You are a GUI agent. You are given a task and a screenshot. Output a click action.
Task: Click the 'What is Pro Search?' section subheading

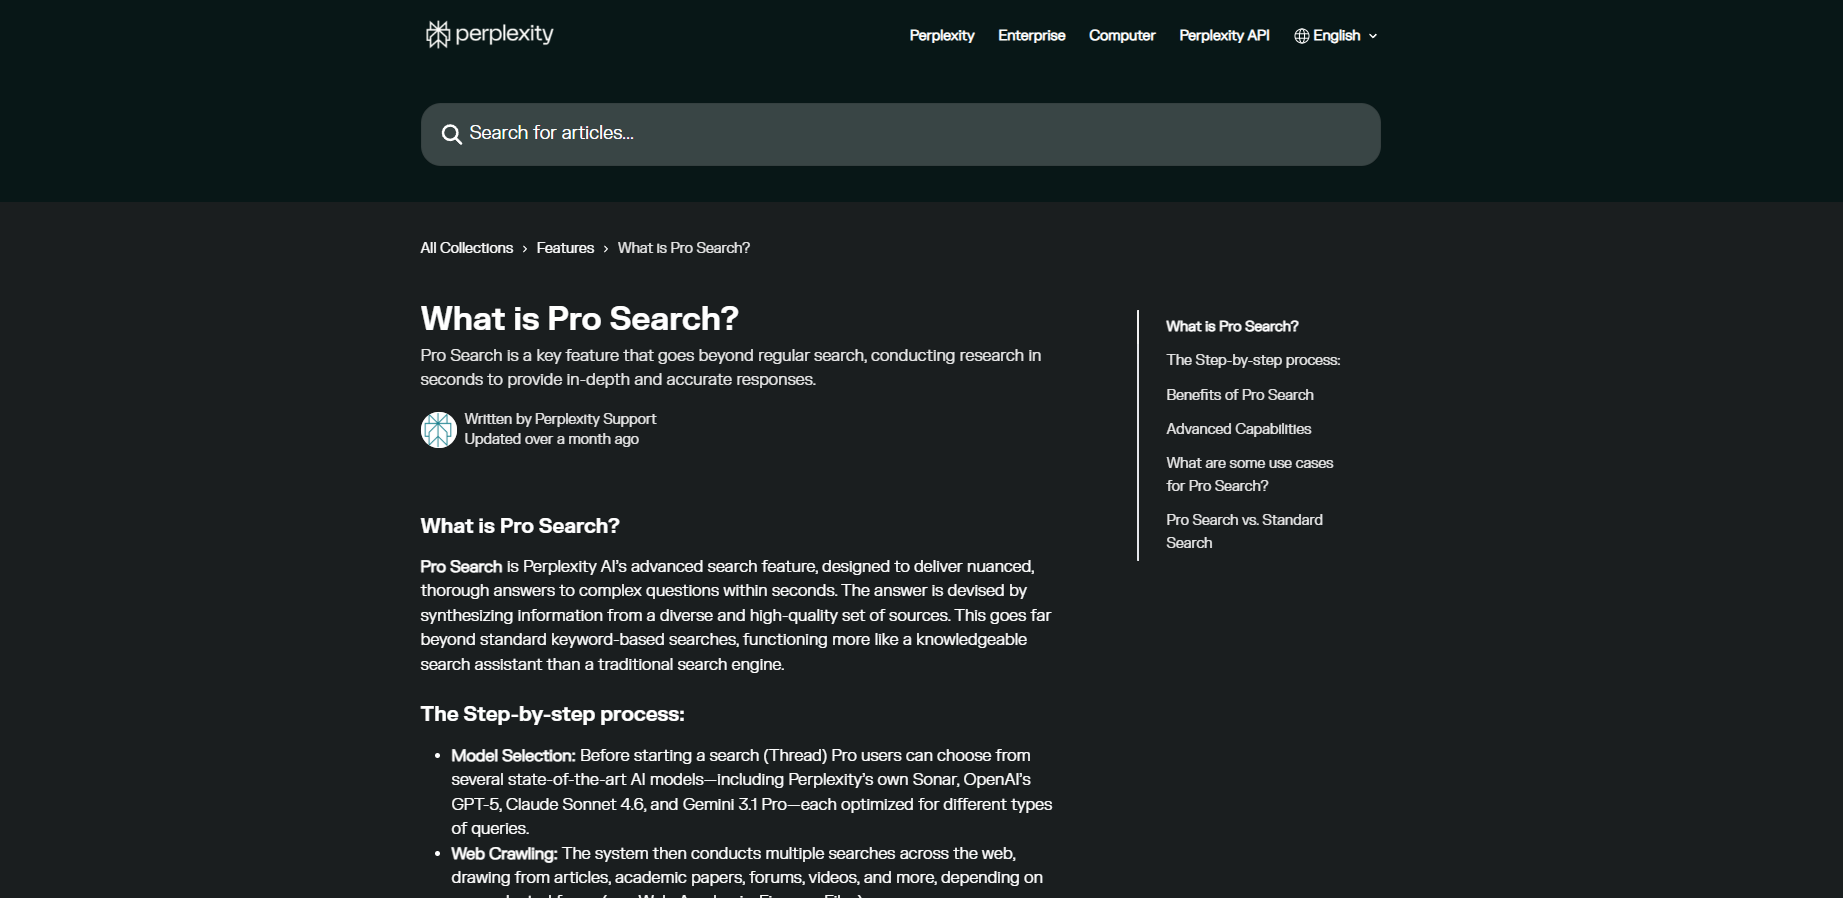[x=520, y=526]
